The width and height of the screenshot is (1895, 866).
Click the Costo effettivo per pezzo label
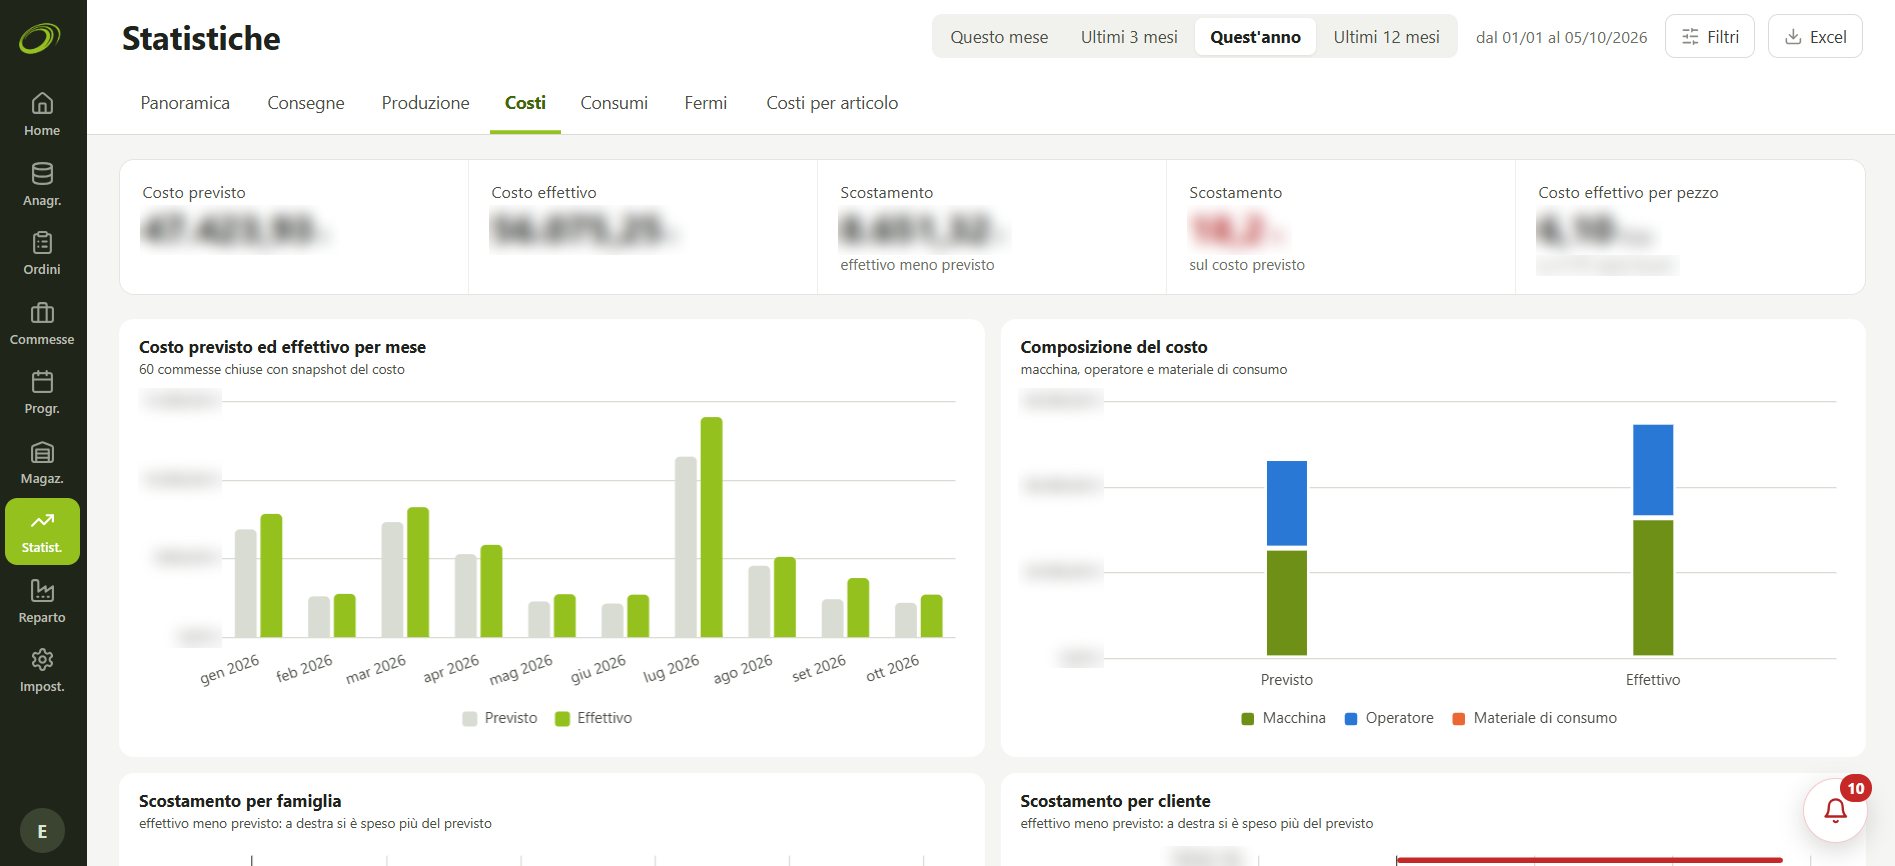coord(1628,193)
